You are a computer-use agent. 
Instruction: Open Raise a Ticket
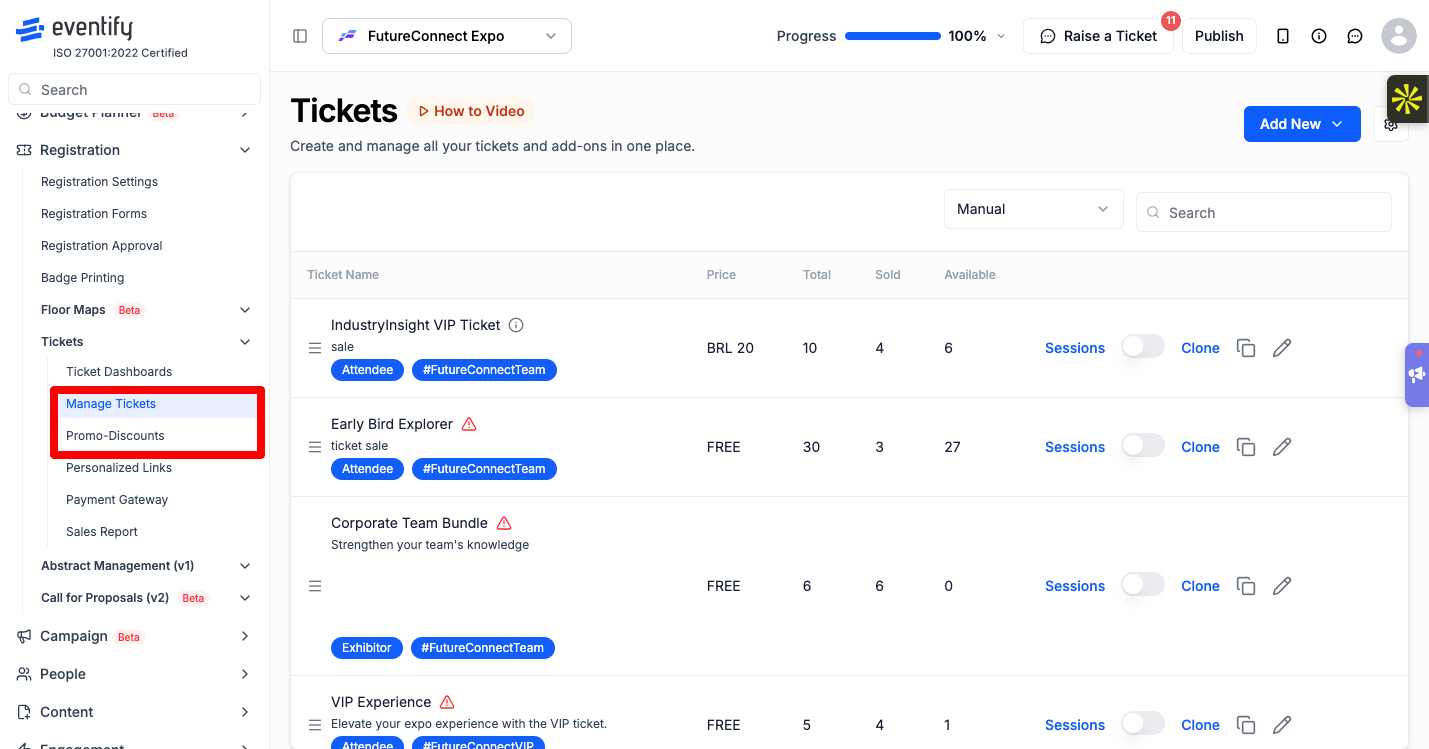coord(1098,36)
